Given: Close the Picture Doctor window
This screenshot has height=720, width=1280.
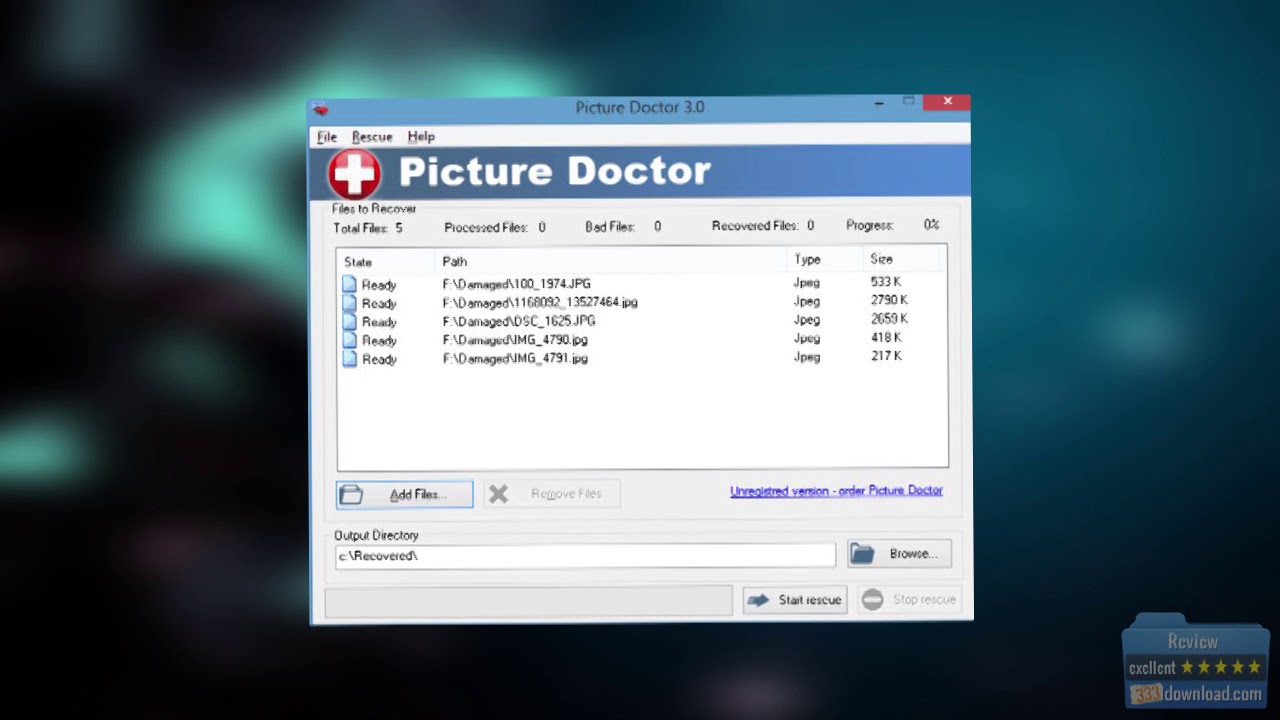Looking at the screenshot, I should click(x=946, y=101).
